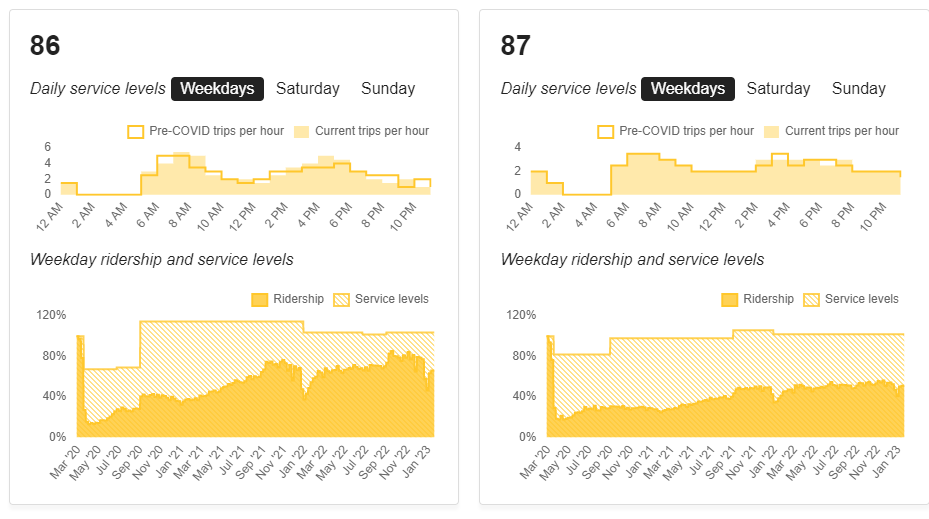Choose the Weekdays tab in route 87 card

[x=687, y=89]
